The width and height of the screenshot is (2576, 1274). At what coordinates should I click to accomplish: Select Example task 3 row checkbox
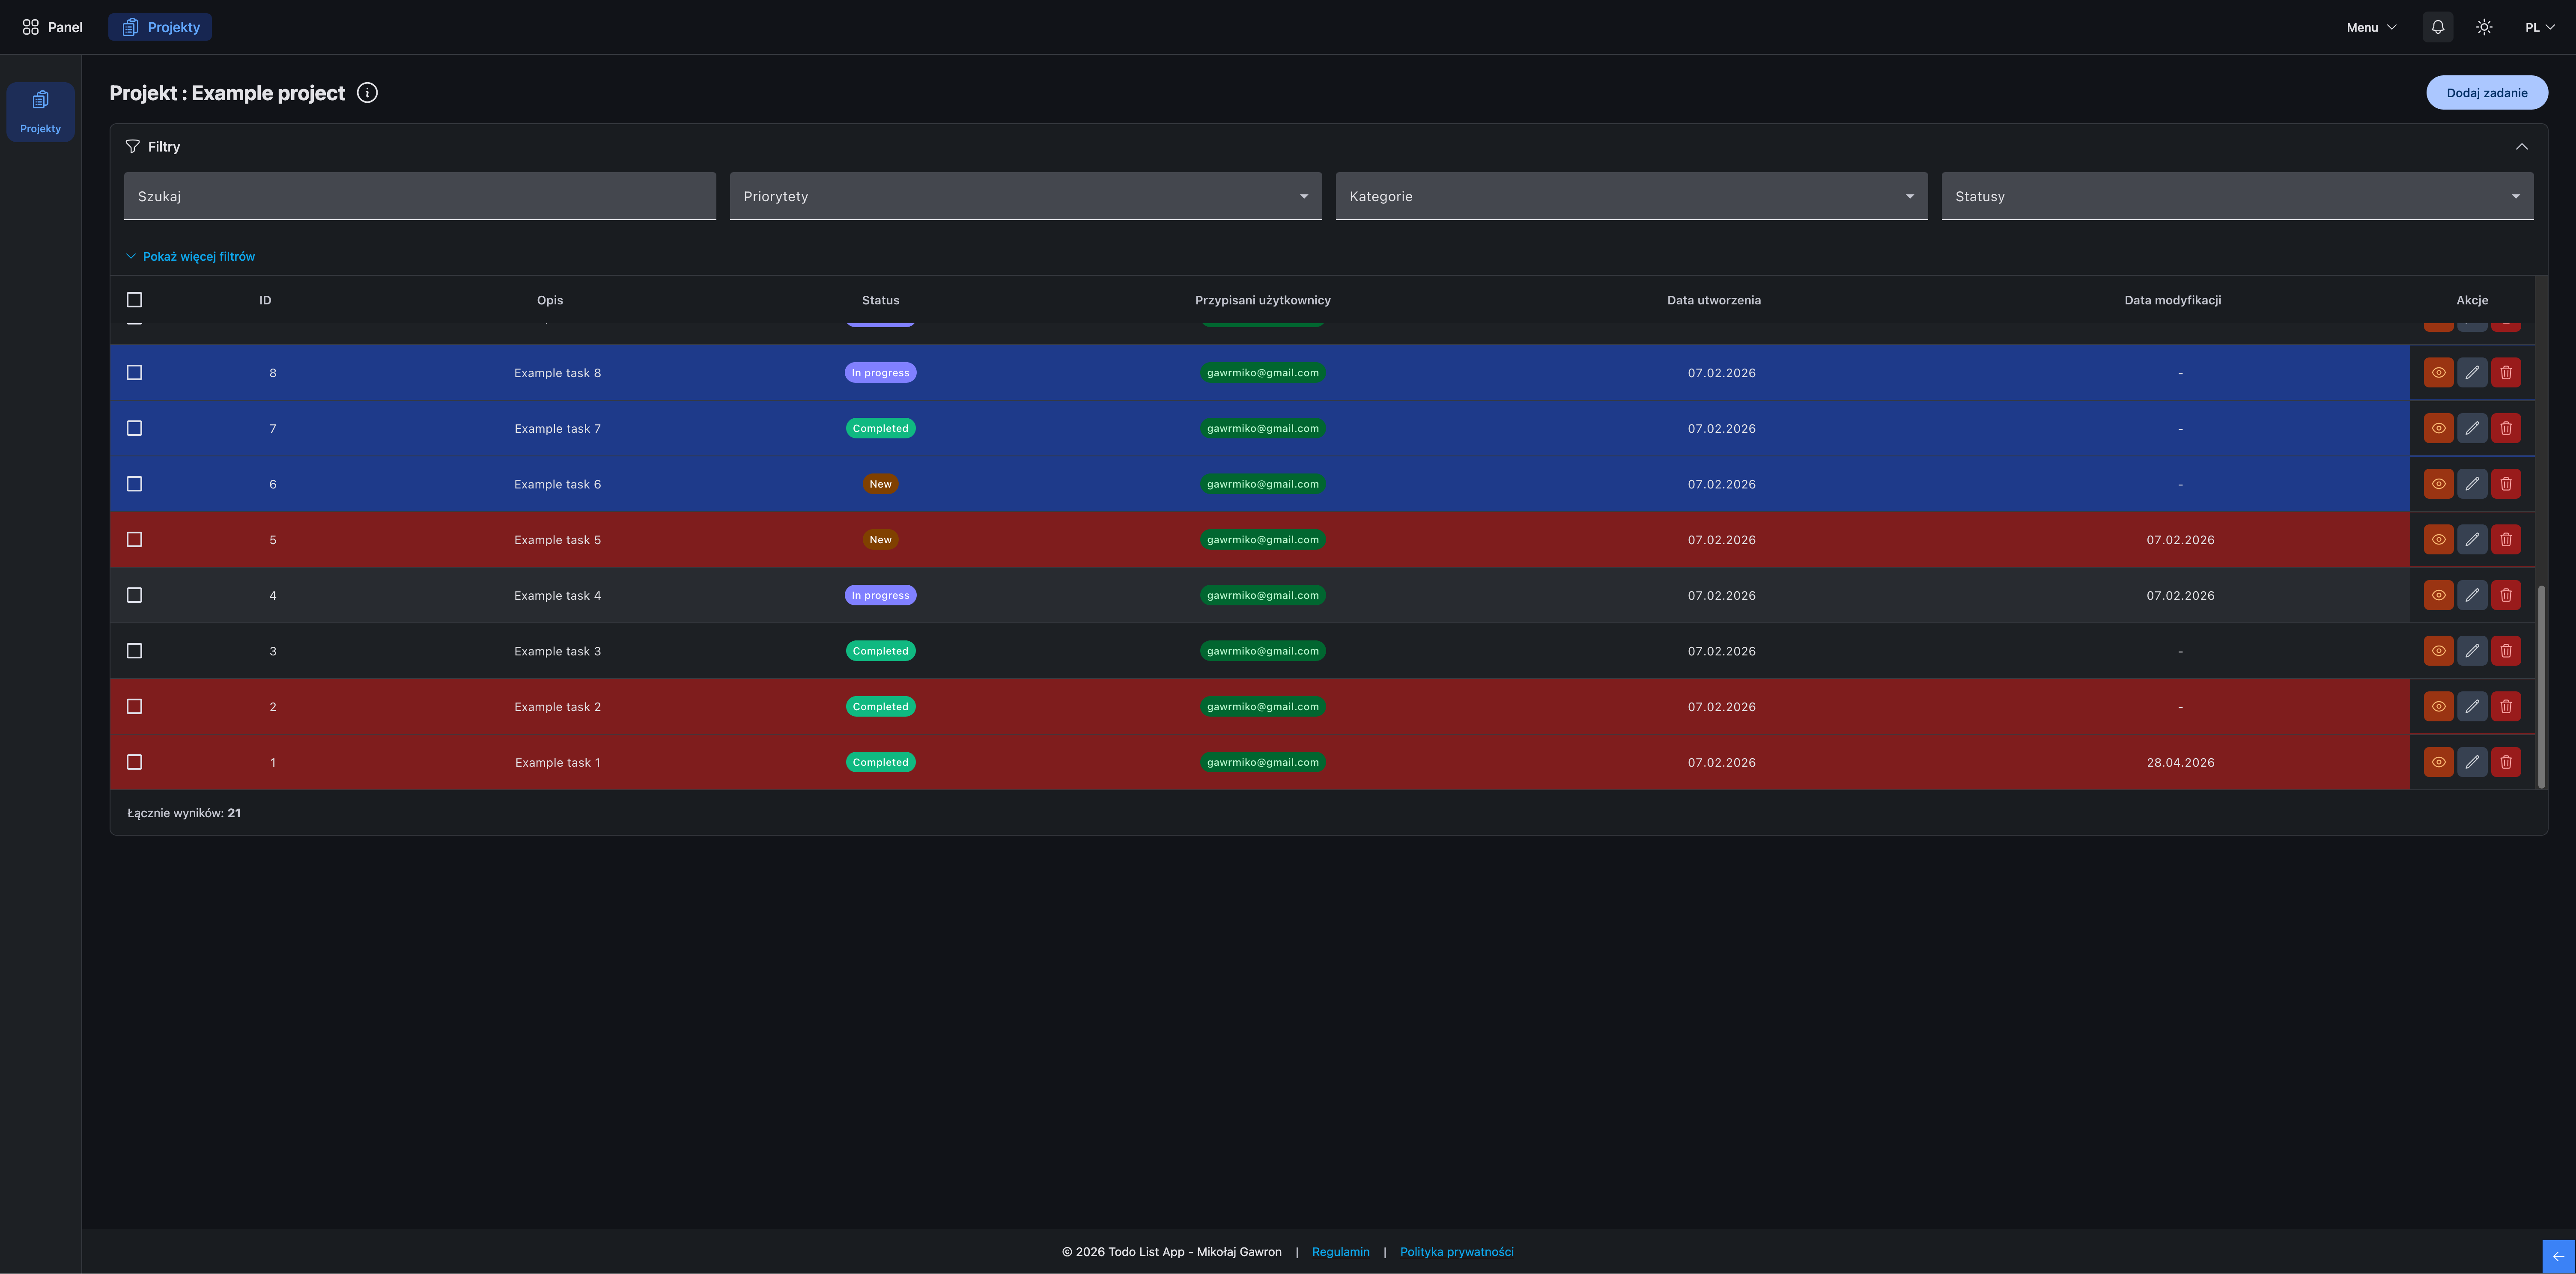tap(135, 651)
